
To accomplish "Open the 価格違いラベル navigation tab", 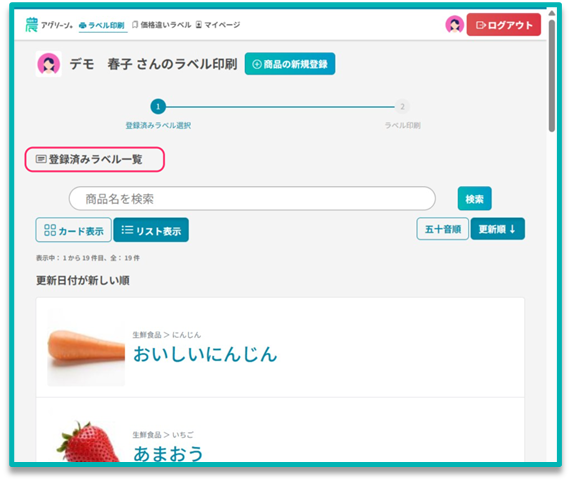I will click(161, 25).
